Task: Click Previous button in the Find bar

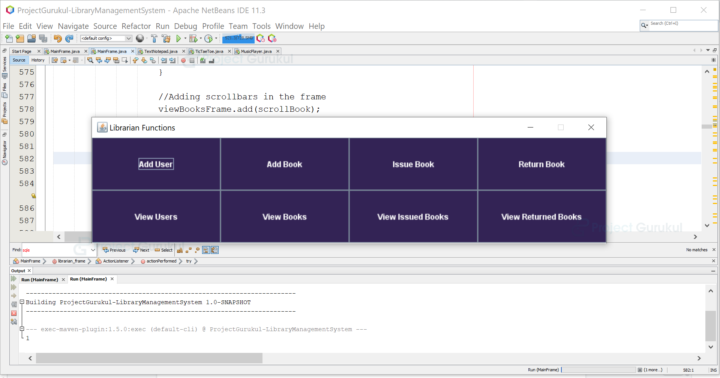Action: [x=114, y=250]
